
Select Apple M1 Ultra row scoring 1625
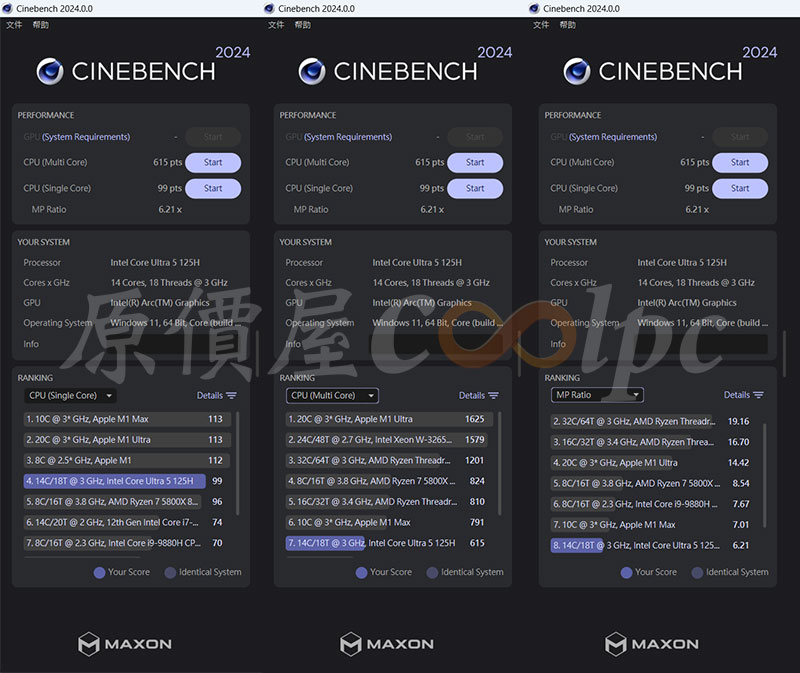click(x=389, y=419)
